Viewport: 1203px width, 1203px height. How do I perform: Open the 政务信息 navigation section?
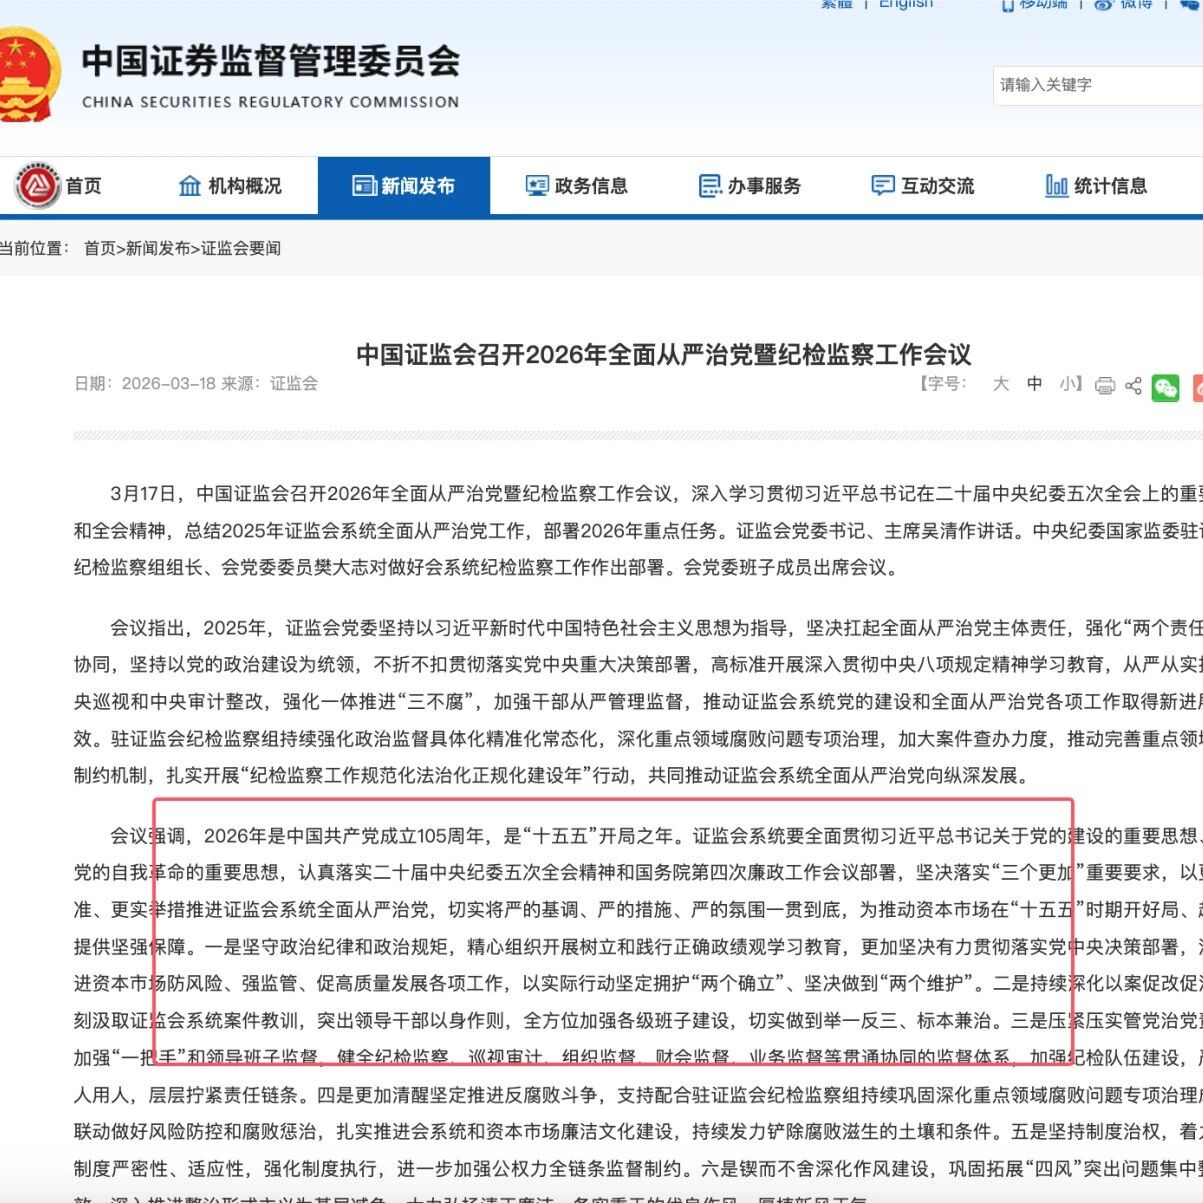pyautogui.click(x=576, y=185)
